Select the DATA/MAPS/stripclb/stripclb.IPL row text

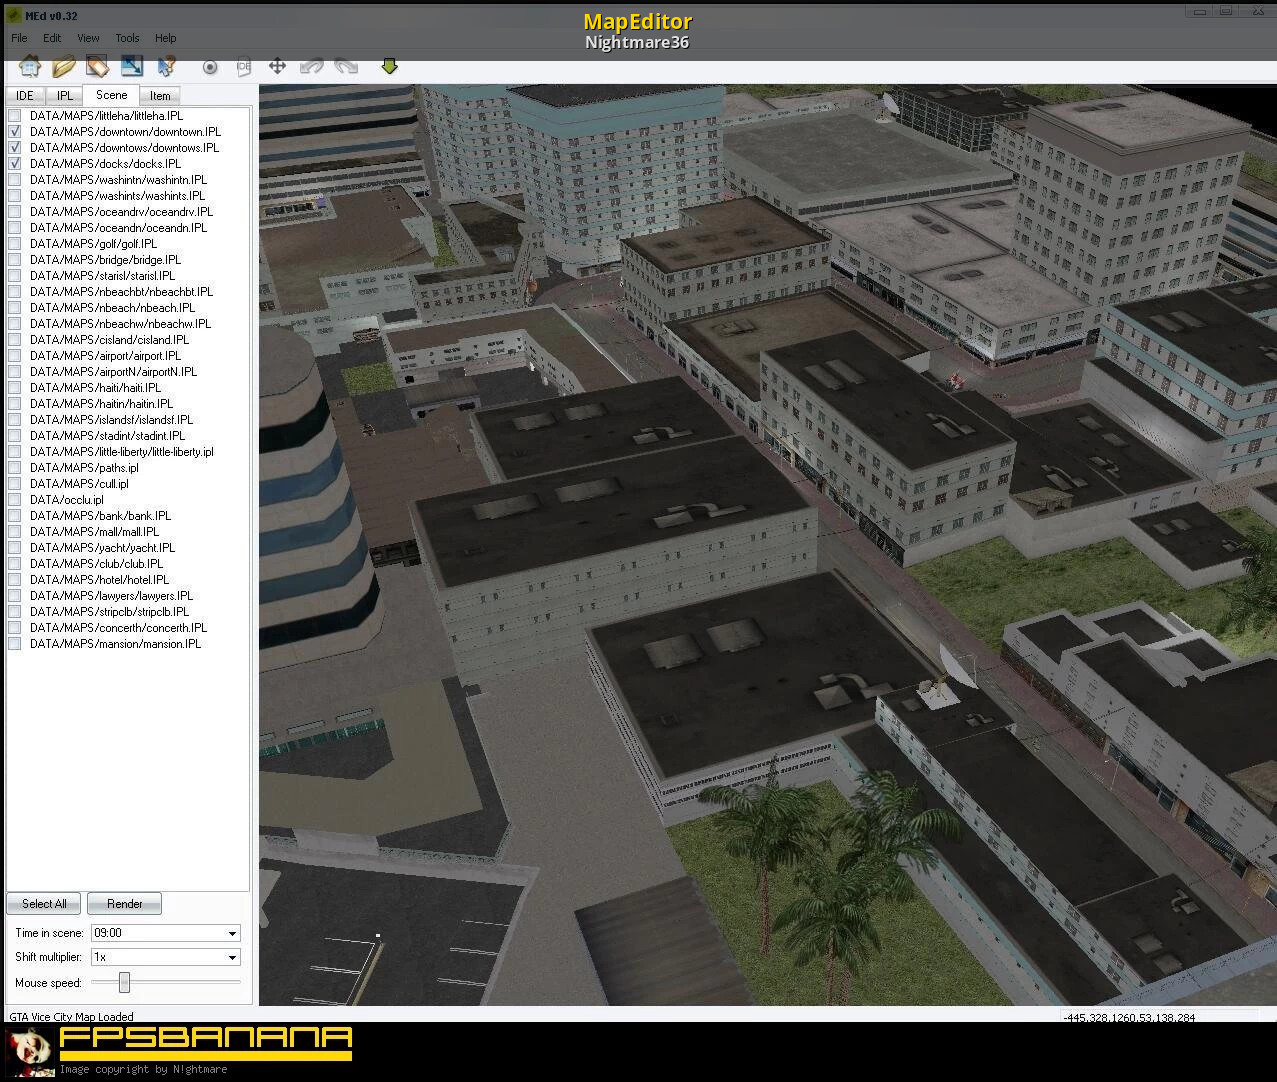coord(109,612)
